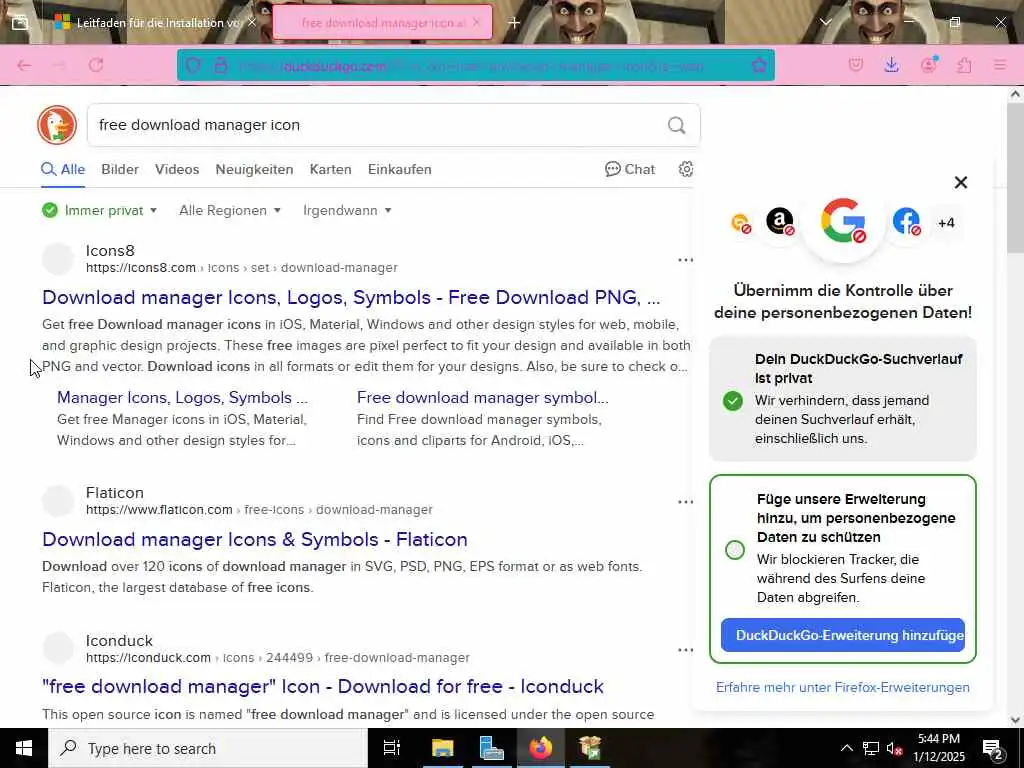1024x768 pixels.
Task: Click the green check beside Suchverlauf ist privat
Action: tap(733, 400)
